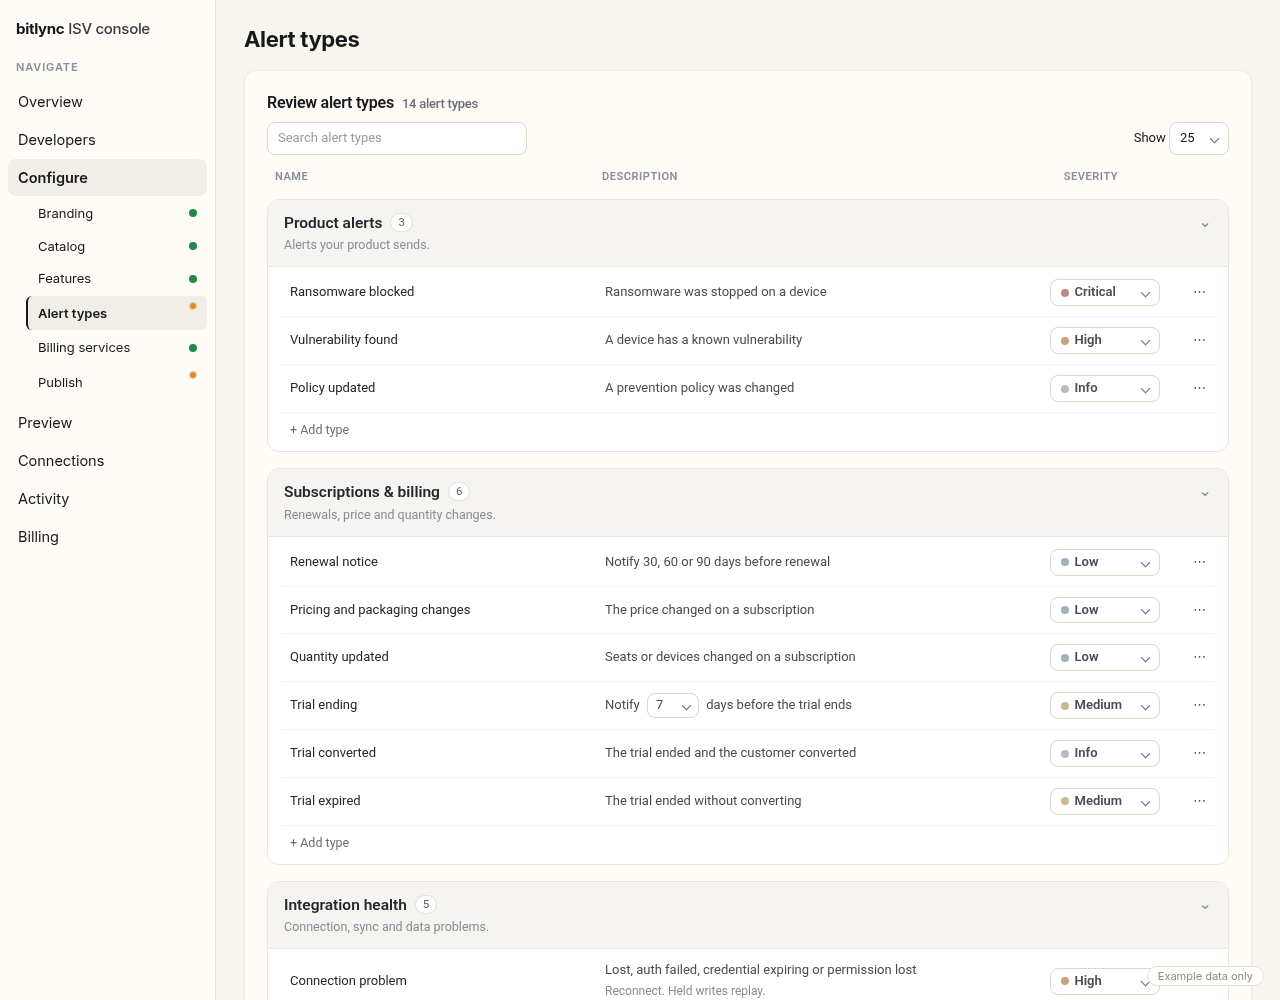Open more options for Pricing and packaging changes
1280x1000 pixels.
[1199, 610]
